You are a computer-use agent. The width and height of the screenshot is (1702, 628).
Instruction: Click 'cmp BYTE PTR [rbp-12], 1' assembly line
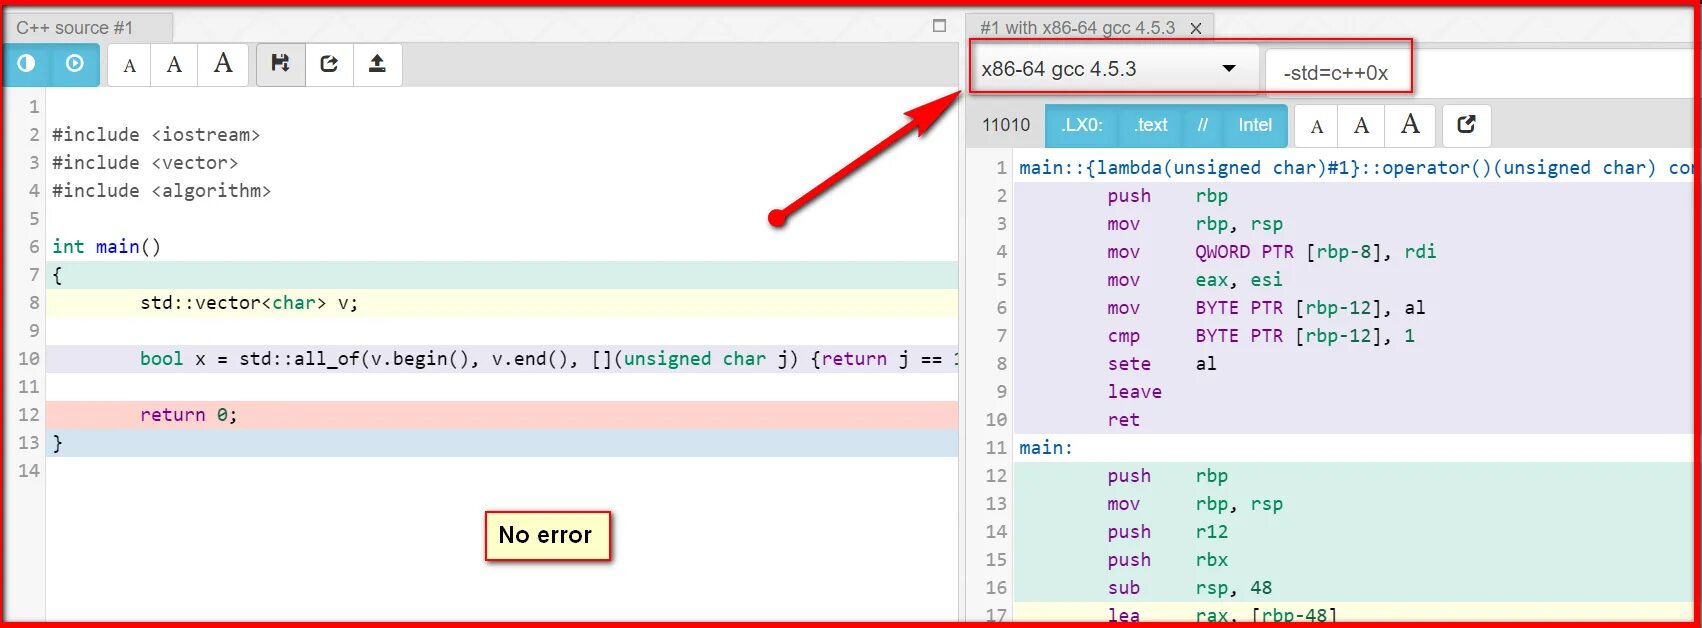pos(1260,336)
